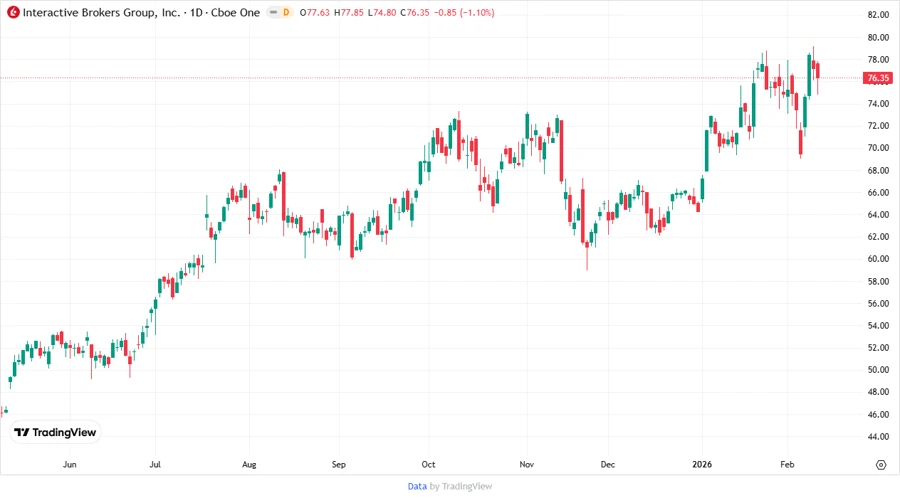Click the −0.85 (−1.10%) change value
The image size is (900, 498).
point(464,13)
